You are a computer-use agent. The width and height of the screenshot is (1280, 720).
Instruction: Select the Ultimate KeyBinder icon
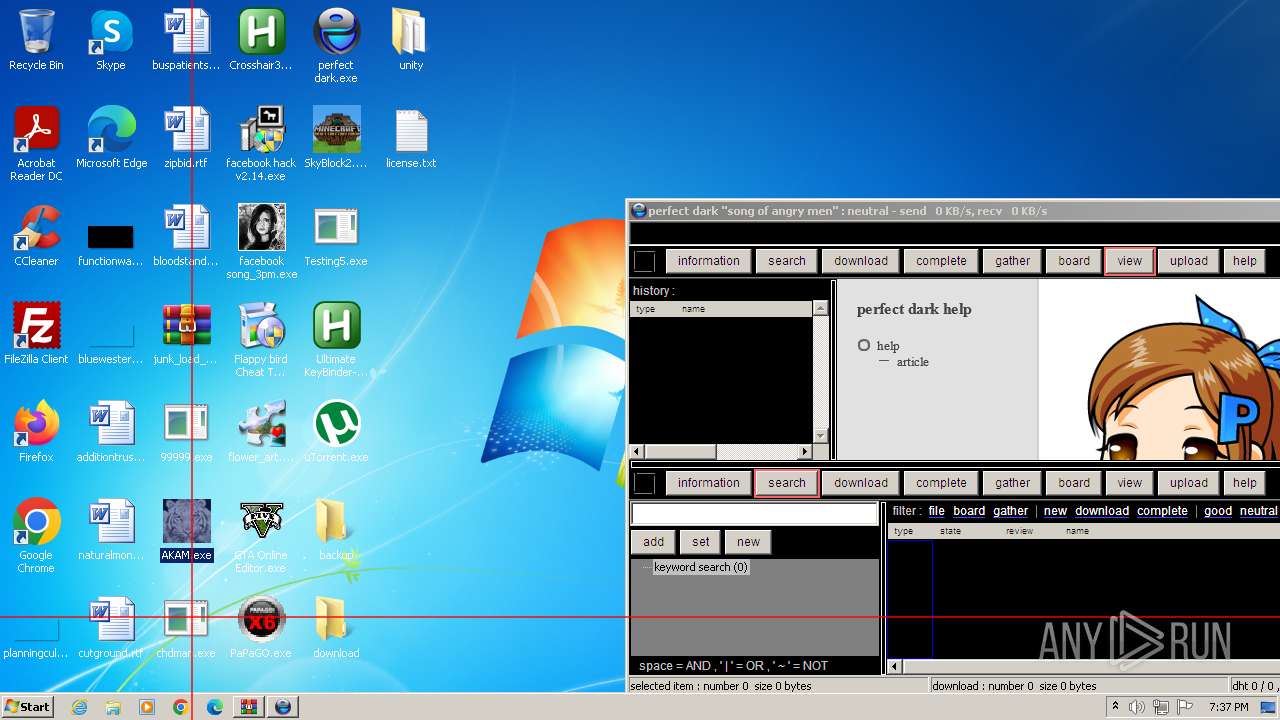336,340
